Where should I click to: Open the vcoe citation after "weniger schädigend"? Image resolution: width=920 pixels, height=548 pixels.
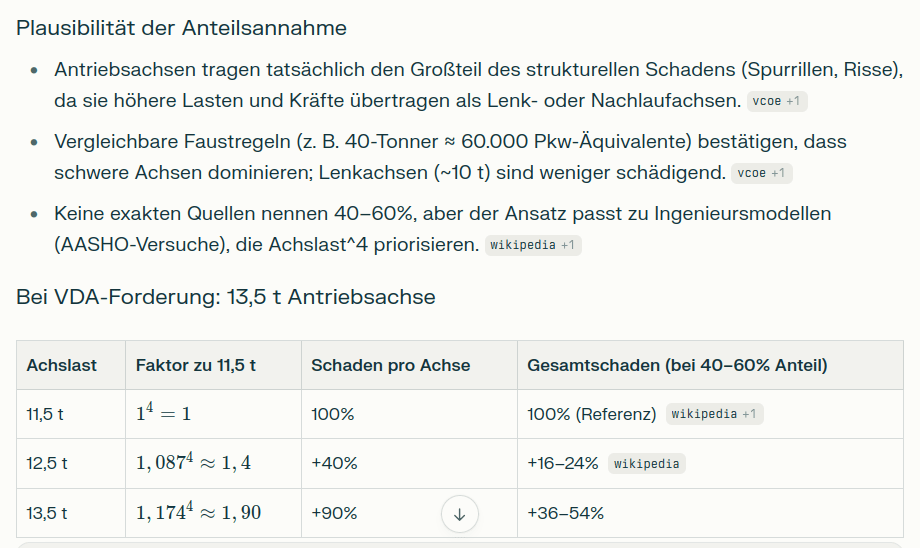761,173
